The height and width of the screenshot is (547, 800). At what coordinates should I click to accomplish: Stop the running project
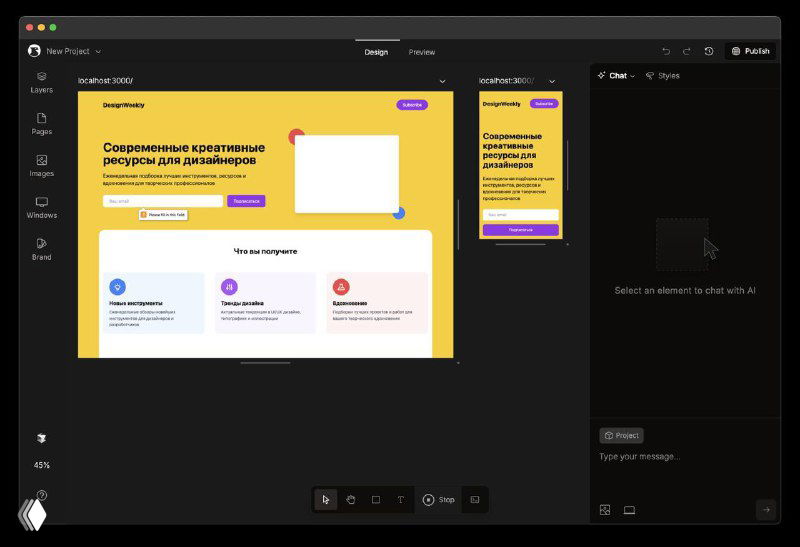tap(438, 500)
